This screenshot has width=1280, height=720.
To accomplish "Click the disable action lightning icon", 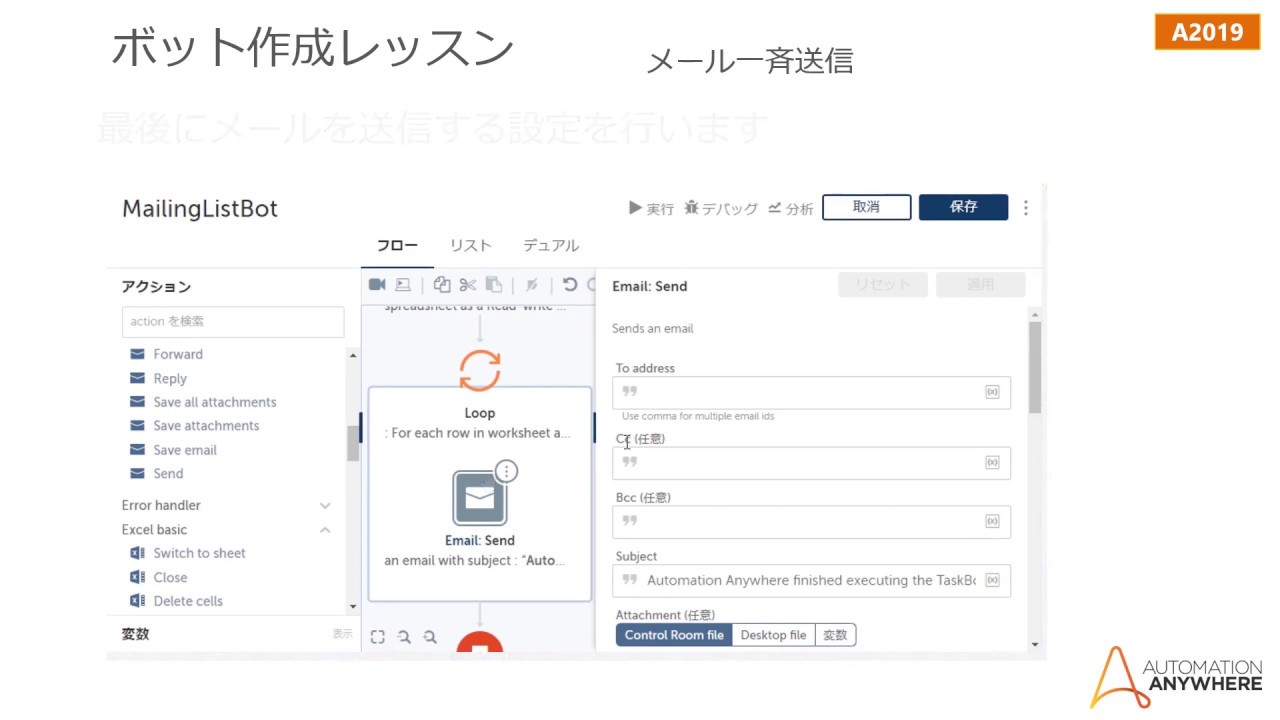I will click(532, 285).
